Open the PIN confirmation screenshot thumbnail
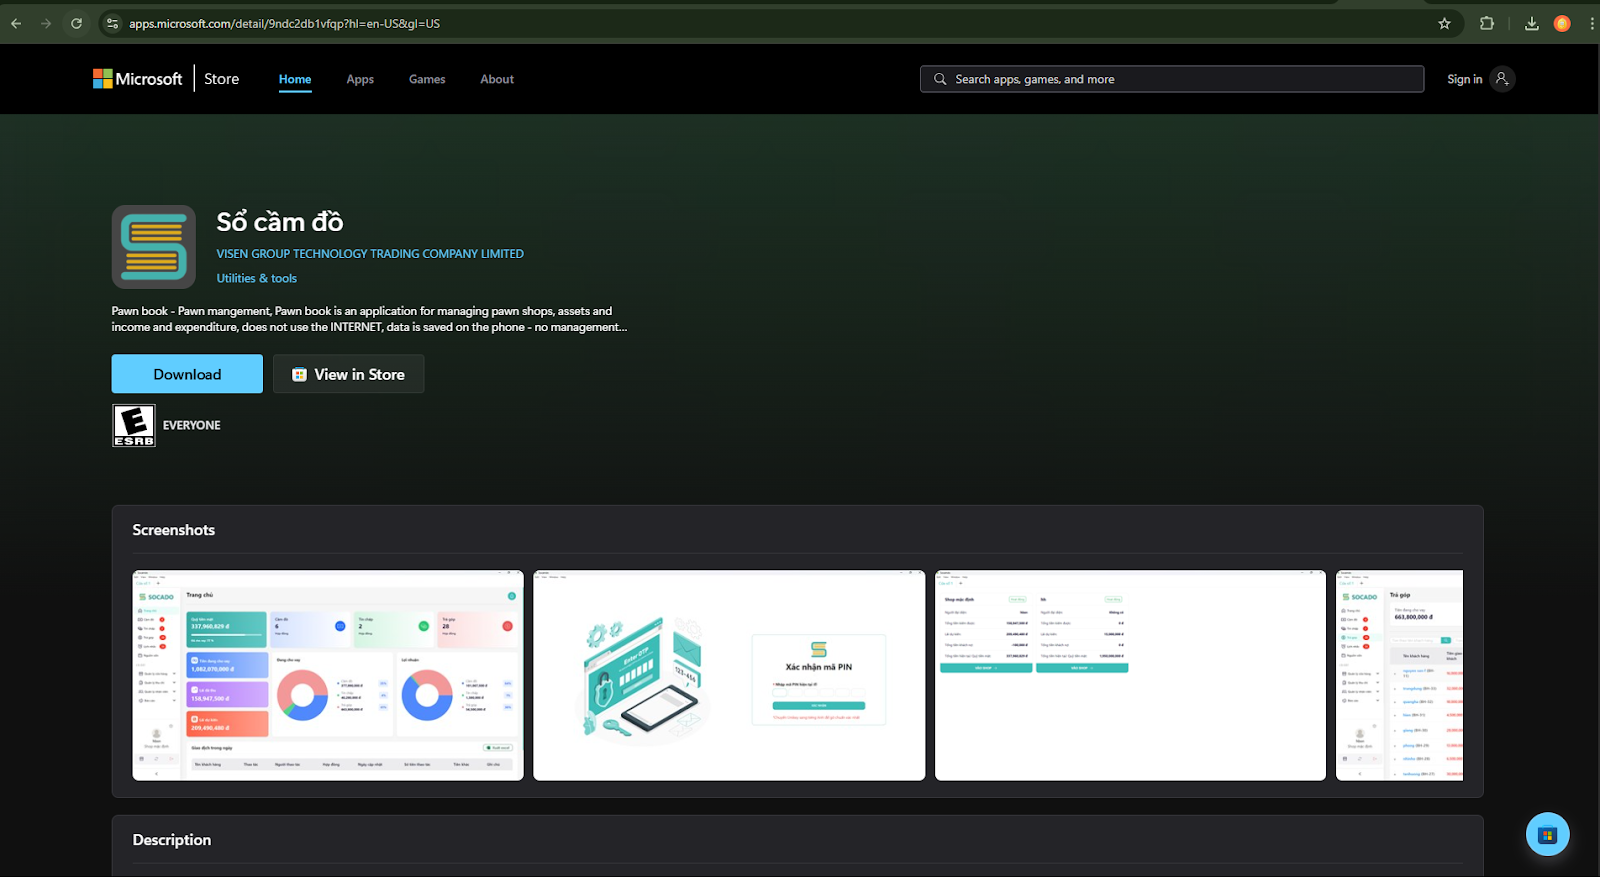The width and height of the screenshot is (1600, 877). point(729,675)
